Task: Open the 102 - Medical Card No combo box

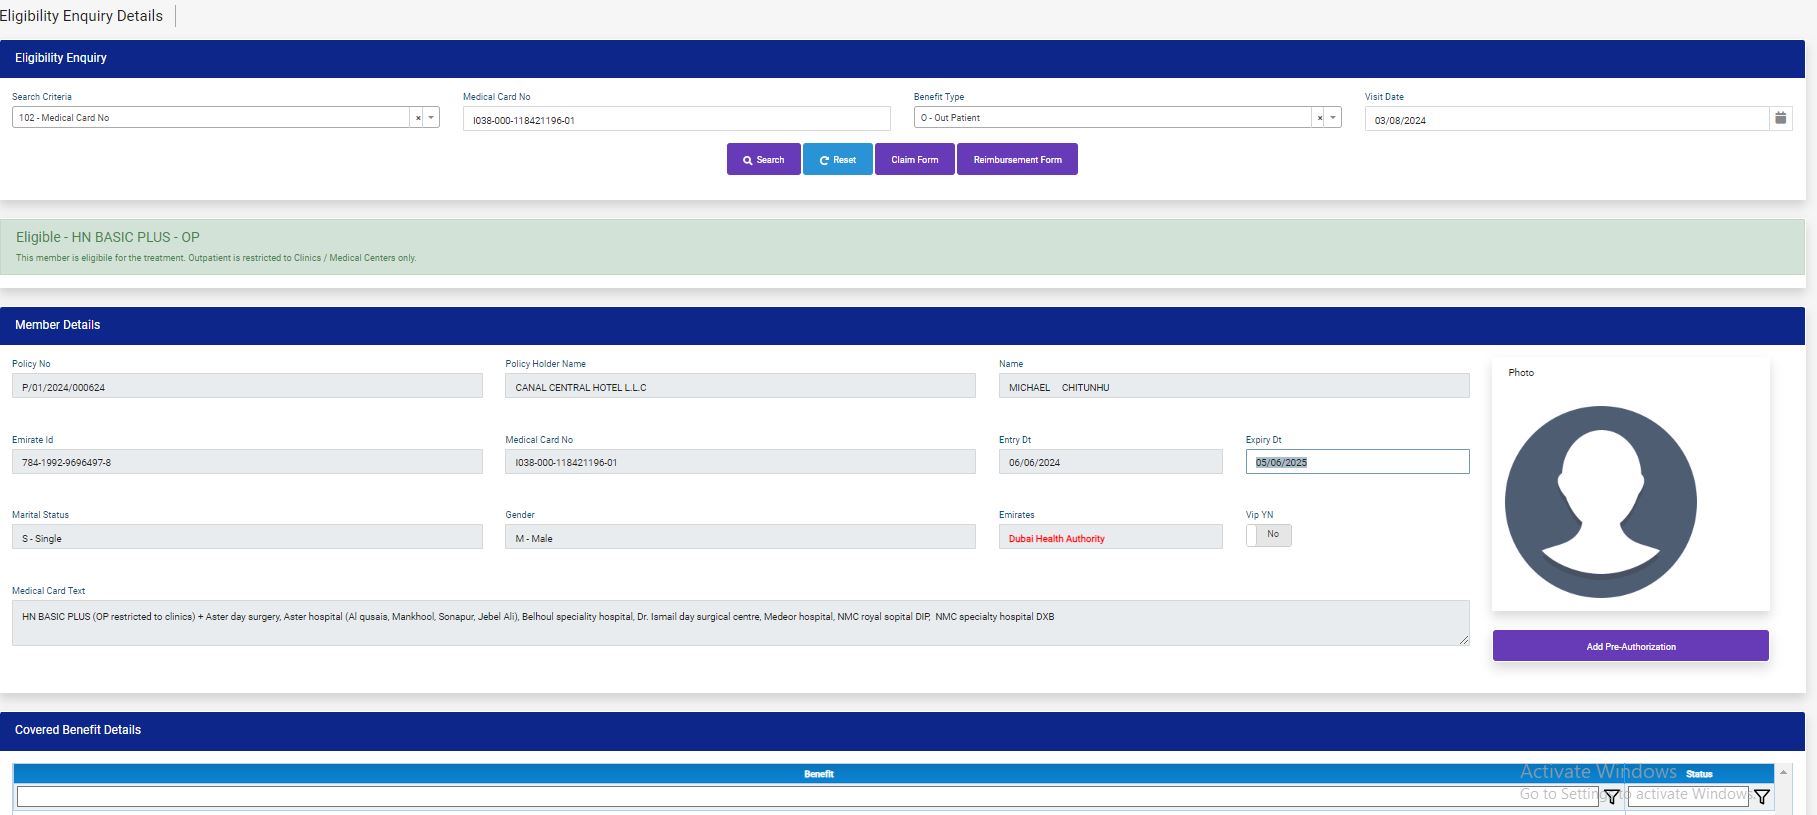Action: point(210,118)
